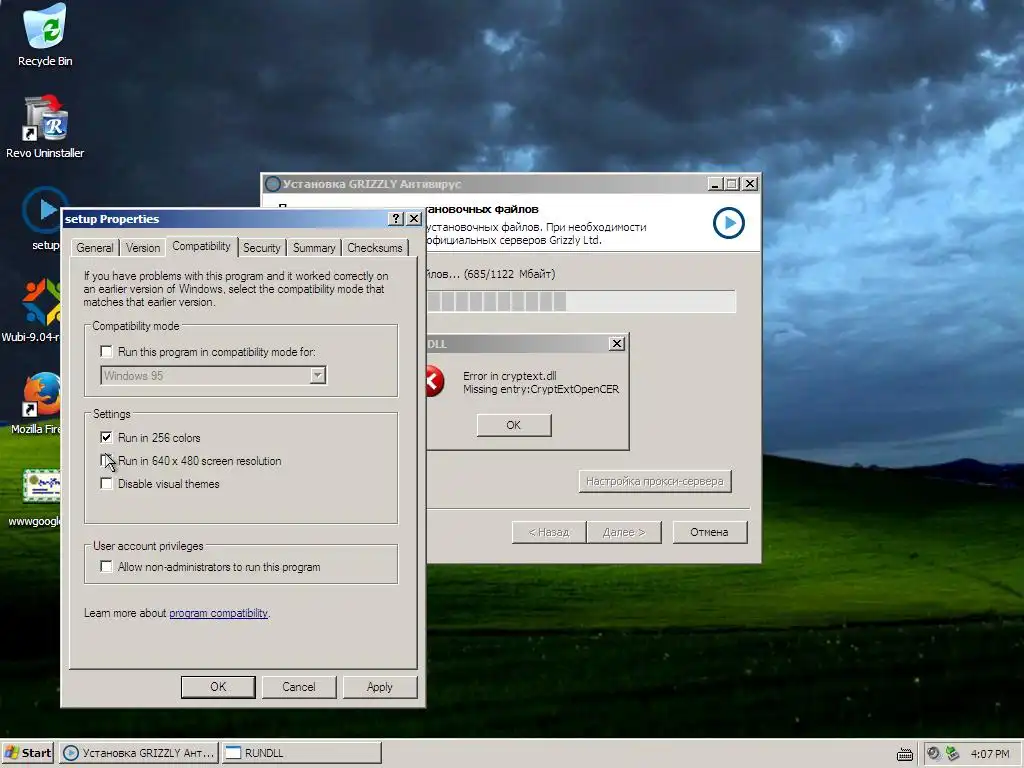The height and width of the screenshot is (768, 1024).
Task: Uncheck Run in 256 colors
Action: [x=106, y=438]
